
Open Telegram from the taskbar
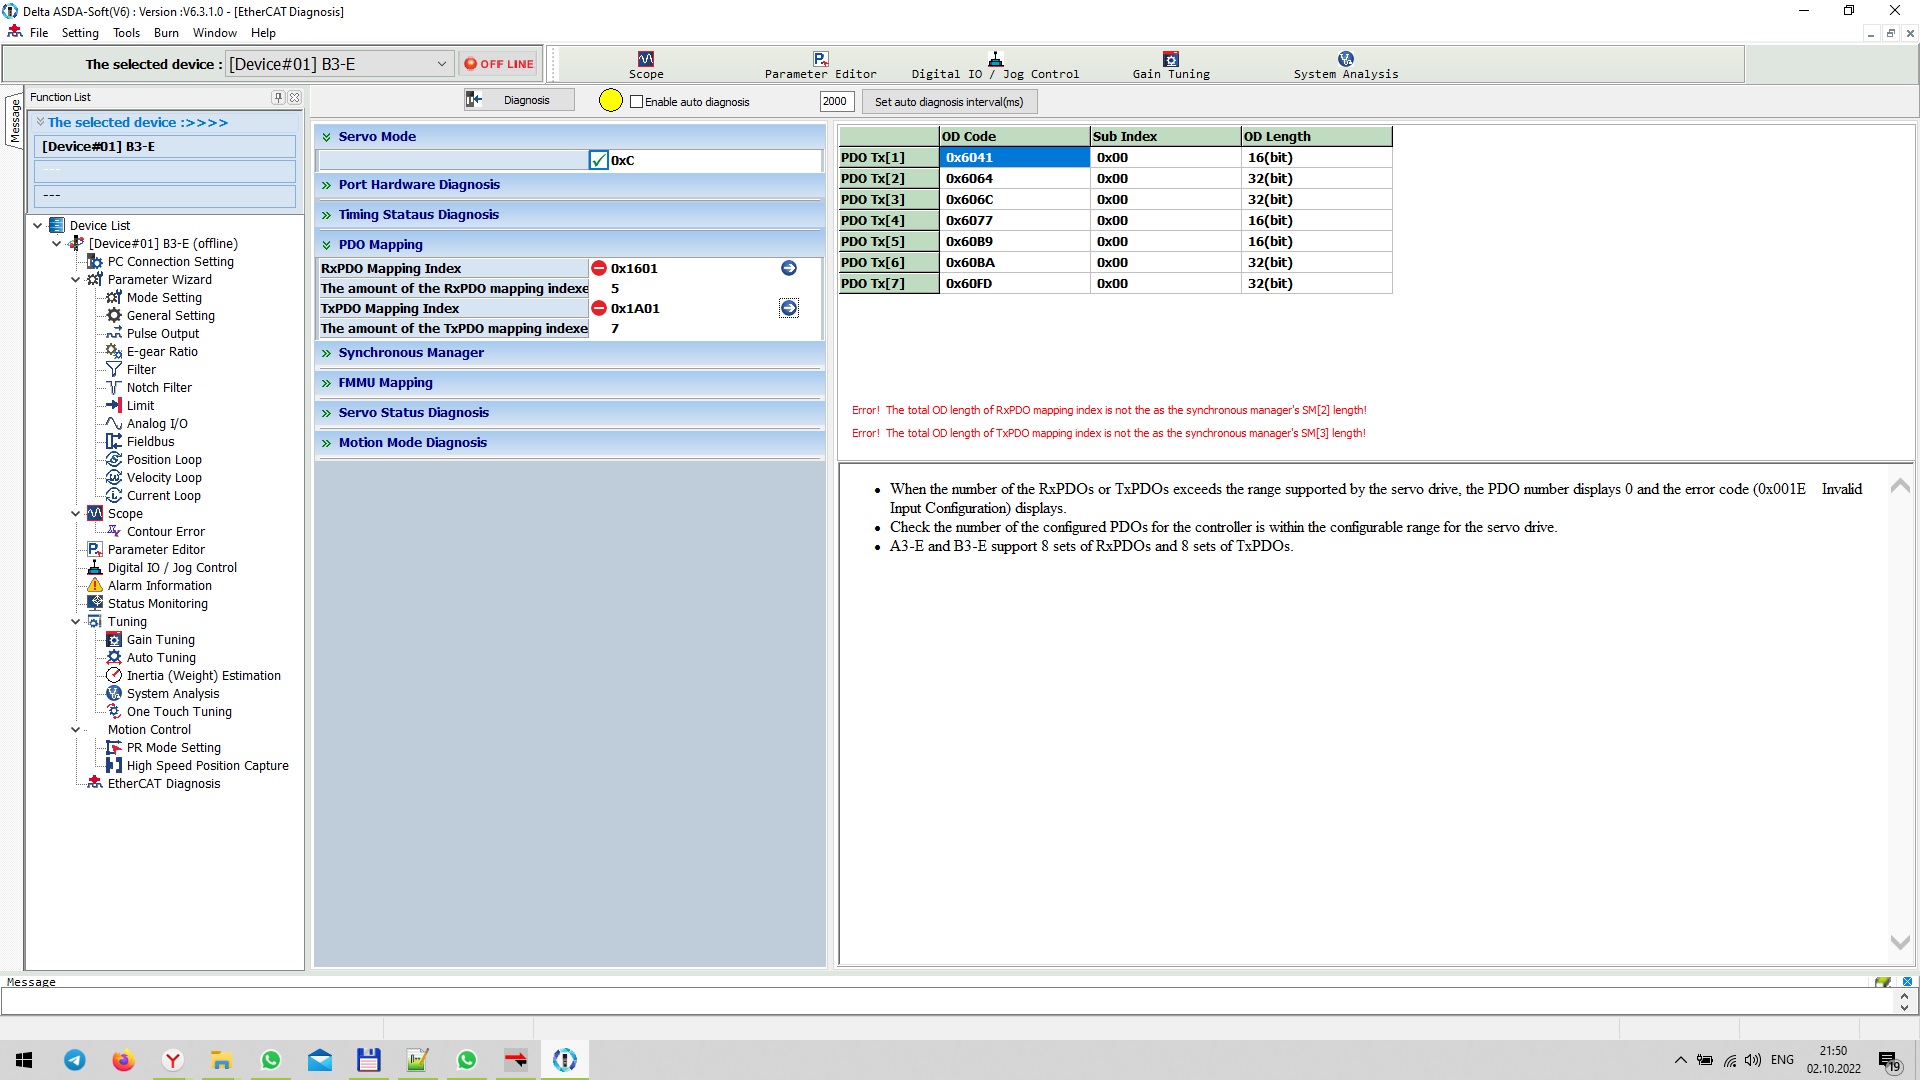click(x=75, y=1060)
